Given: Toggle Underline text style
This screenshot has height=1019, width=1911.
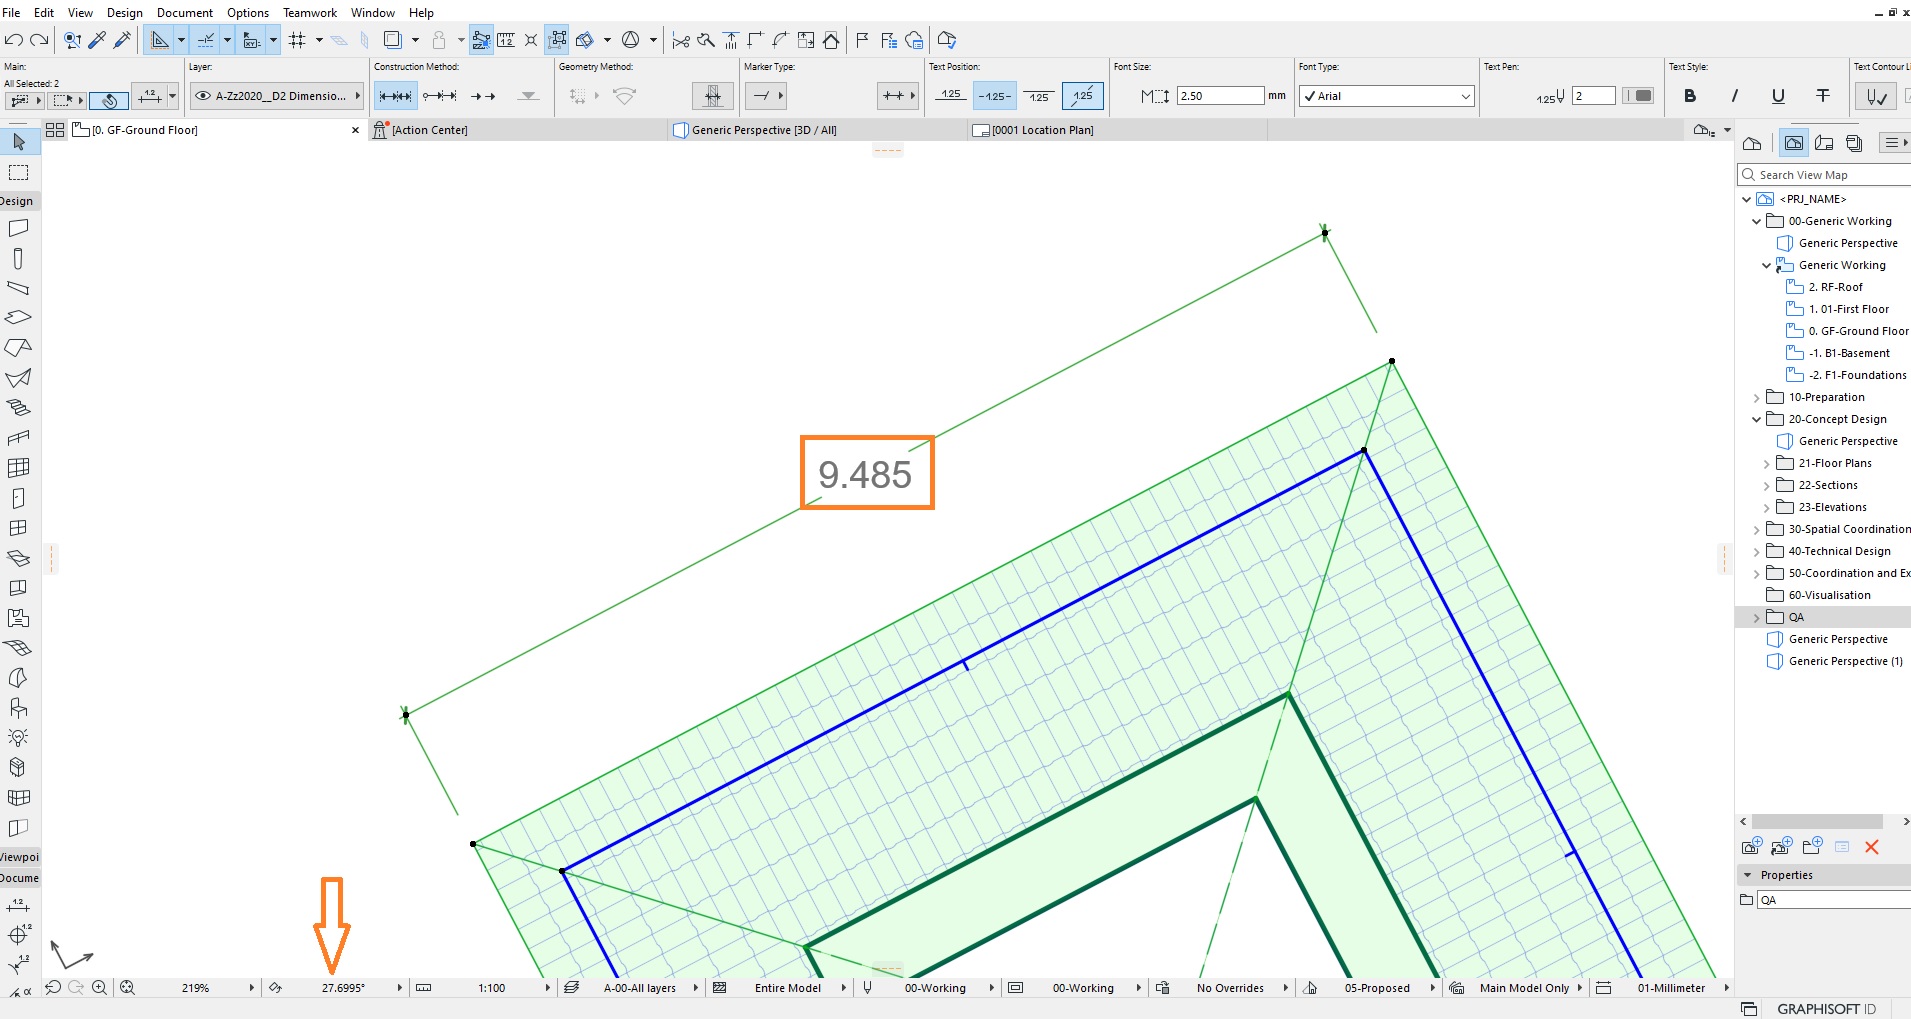Looking at the screenshot, I should coord(1778,96).
